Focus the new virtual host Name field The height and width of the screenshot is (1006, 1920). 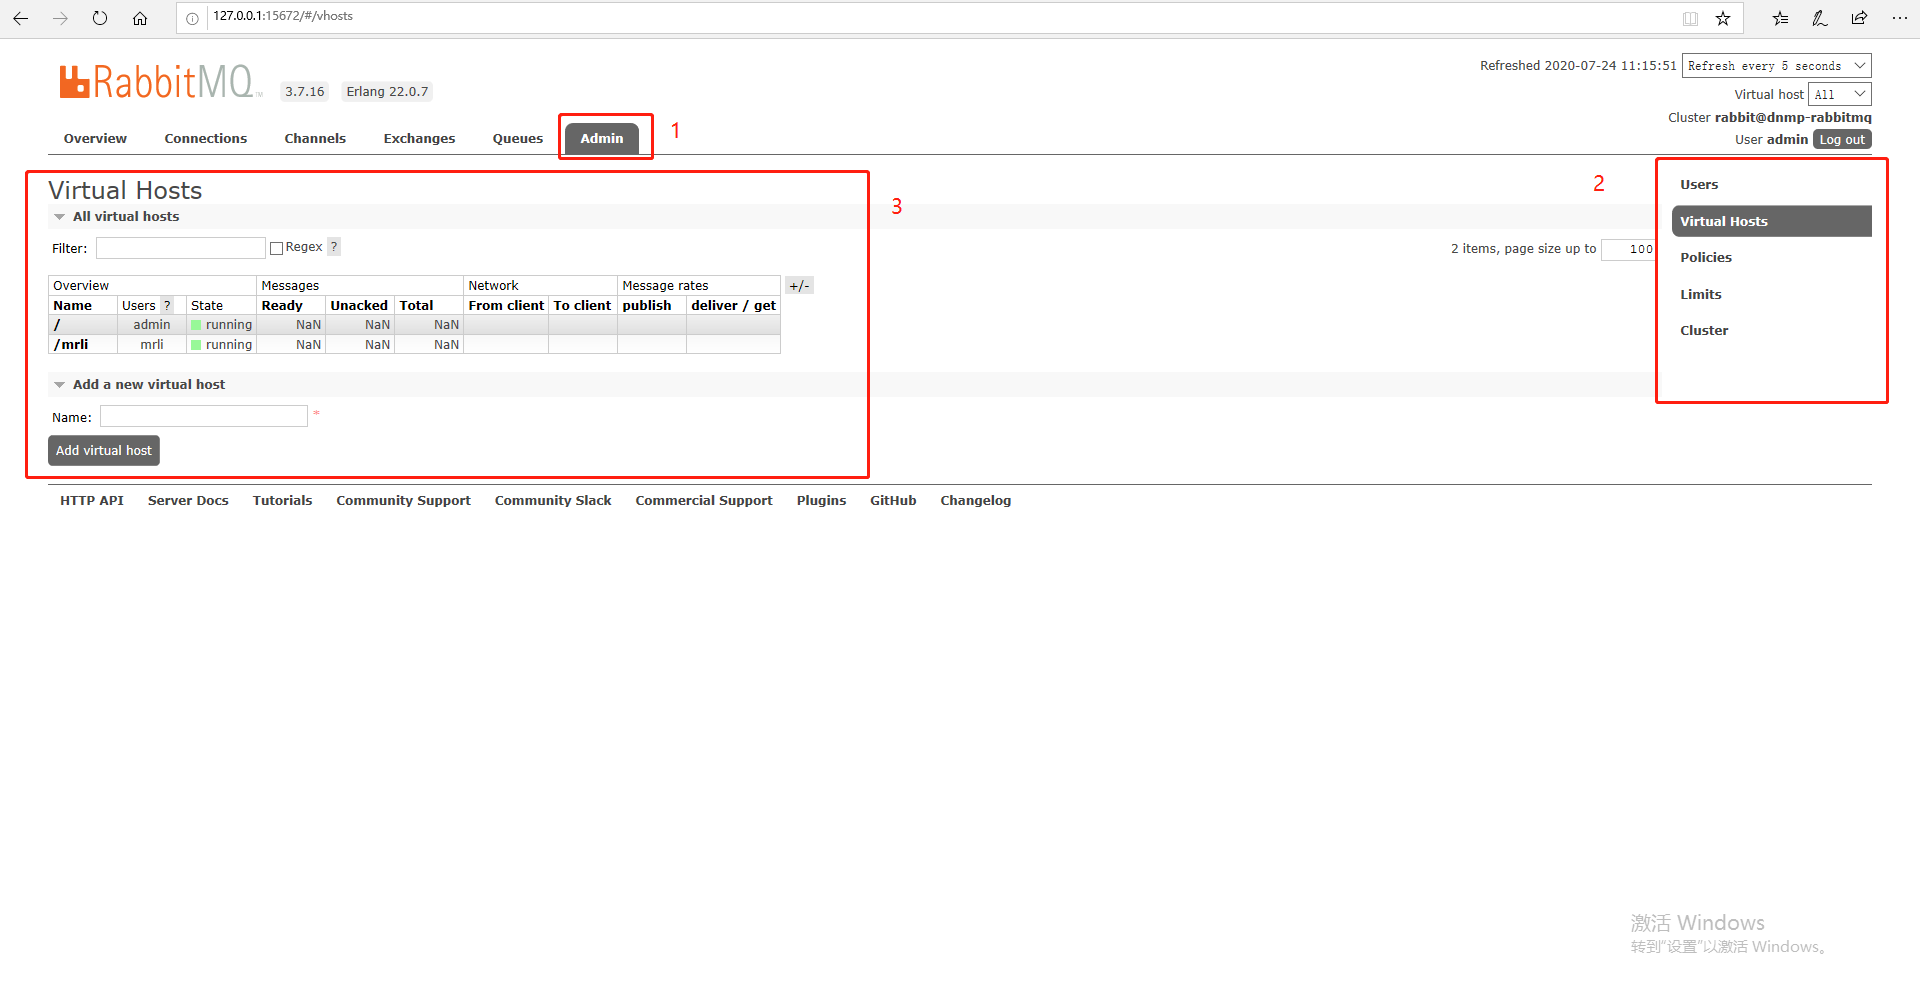[x=204, y=416]
